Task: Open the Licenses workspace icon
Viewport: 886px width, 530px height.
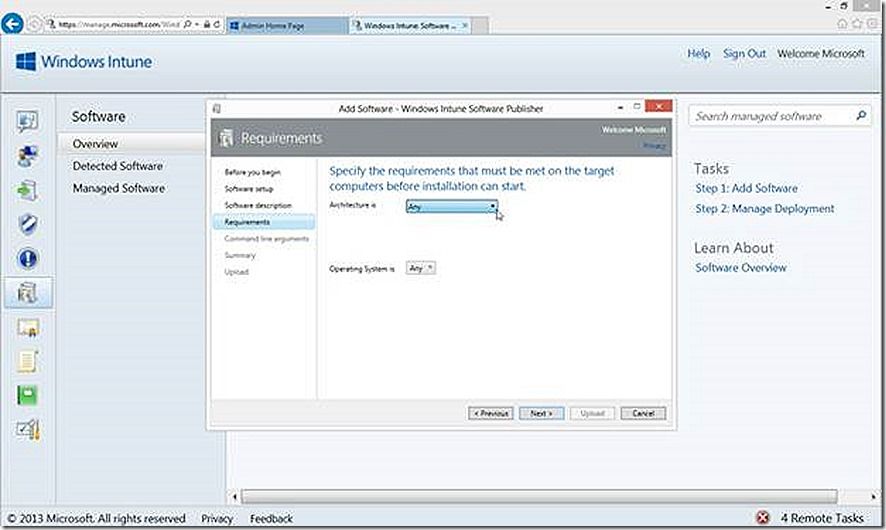Action: 27,327
